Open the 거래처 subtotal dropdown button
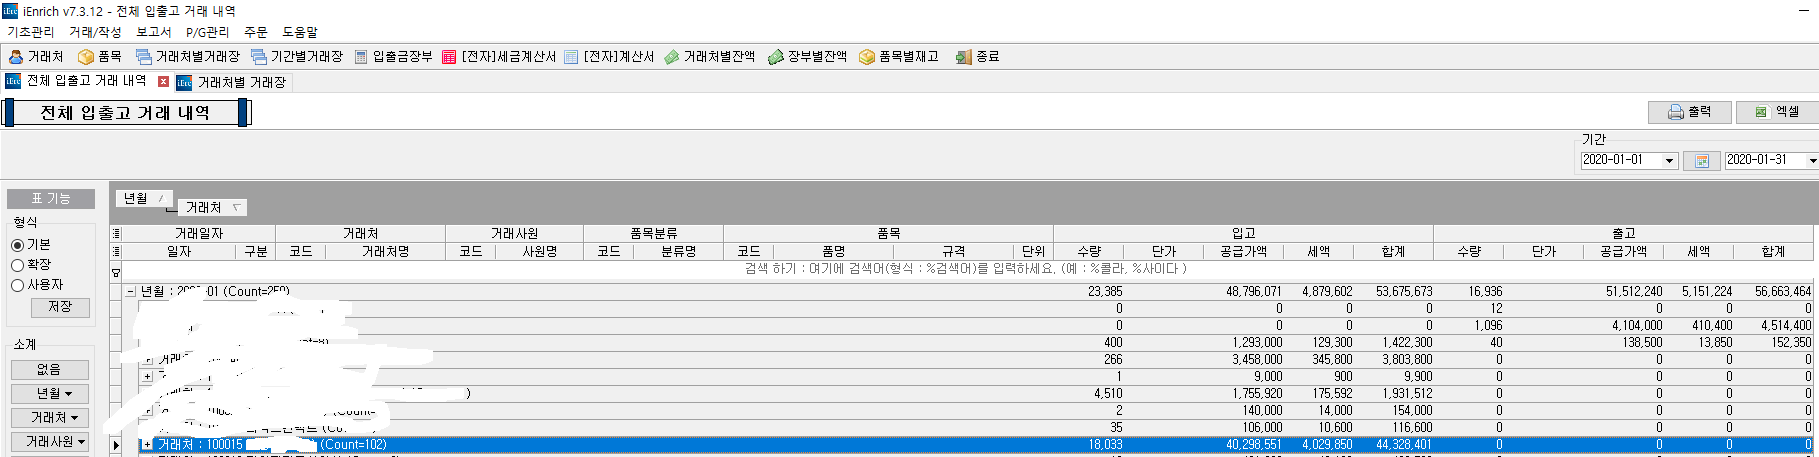Image resolution: width=1819 pixels, height=457 pixels. point(49,418)
